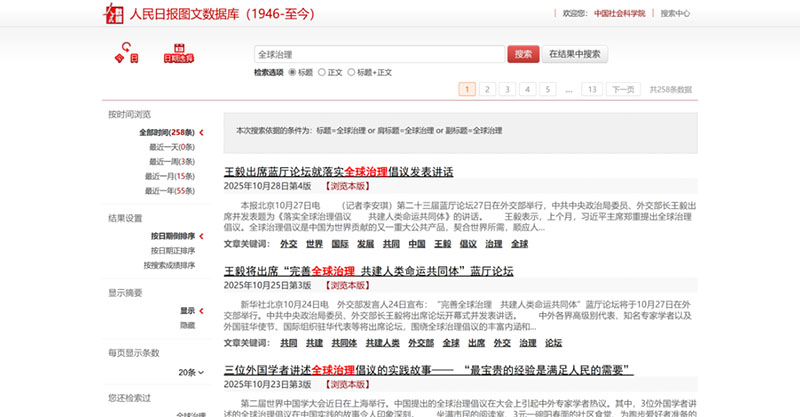The width and height of the screenshot is (800, 417).
Task: Filter to 最近一年 (55条) results
Action: (170, 190)
